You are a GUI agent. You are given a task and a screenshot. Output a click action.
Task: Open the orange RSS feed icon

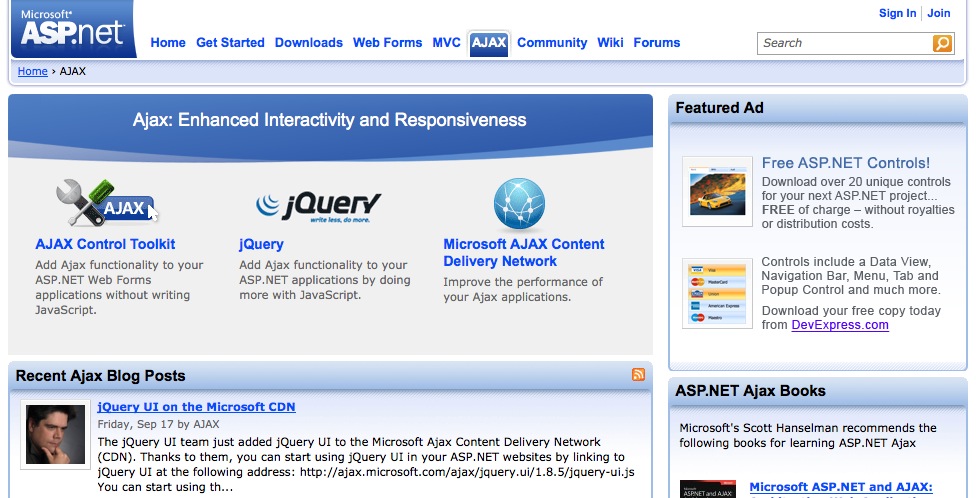(638, 374)
